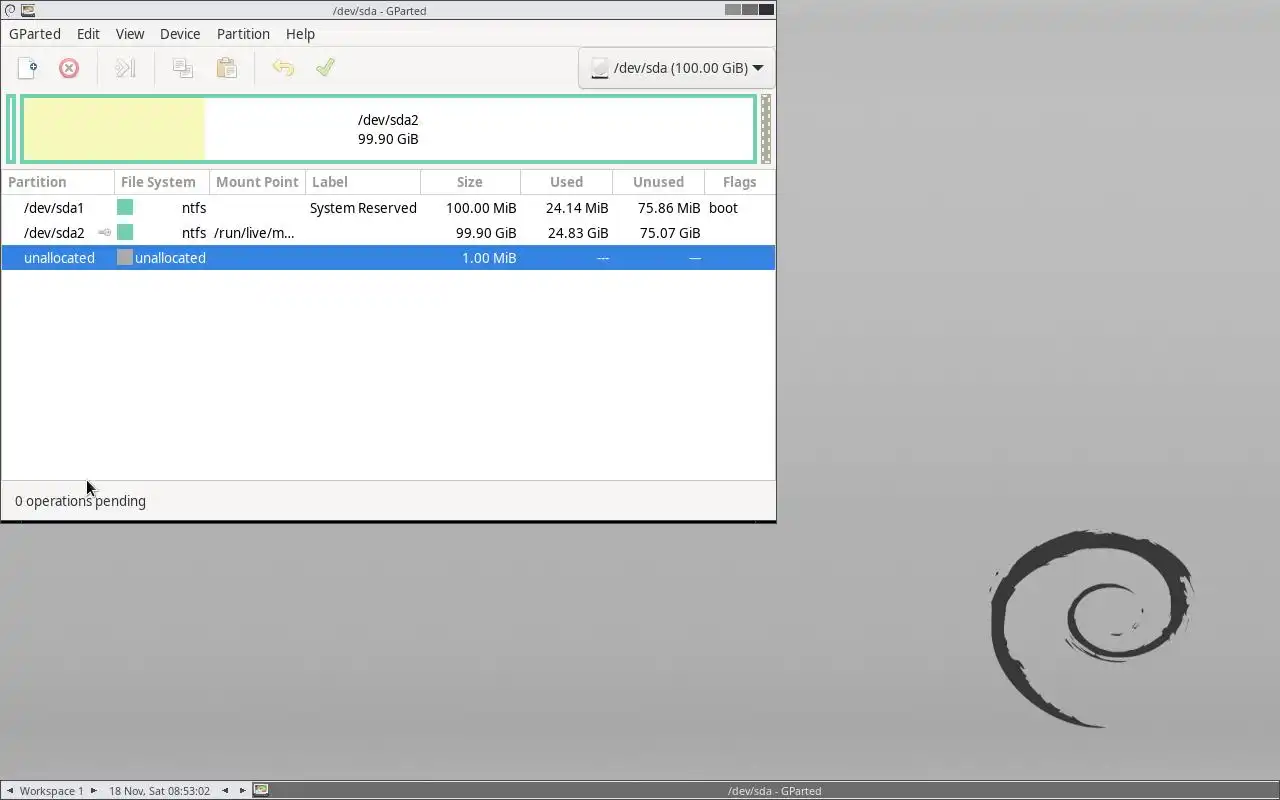This screenshot has height=800, width=1280.
Task: Open the Help menu
Action: coord(300,34)
